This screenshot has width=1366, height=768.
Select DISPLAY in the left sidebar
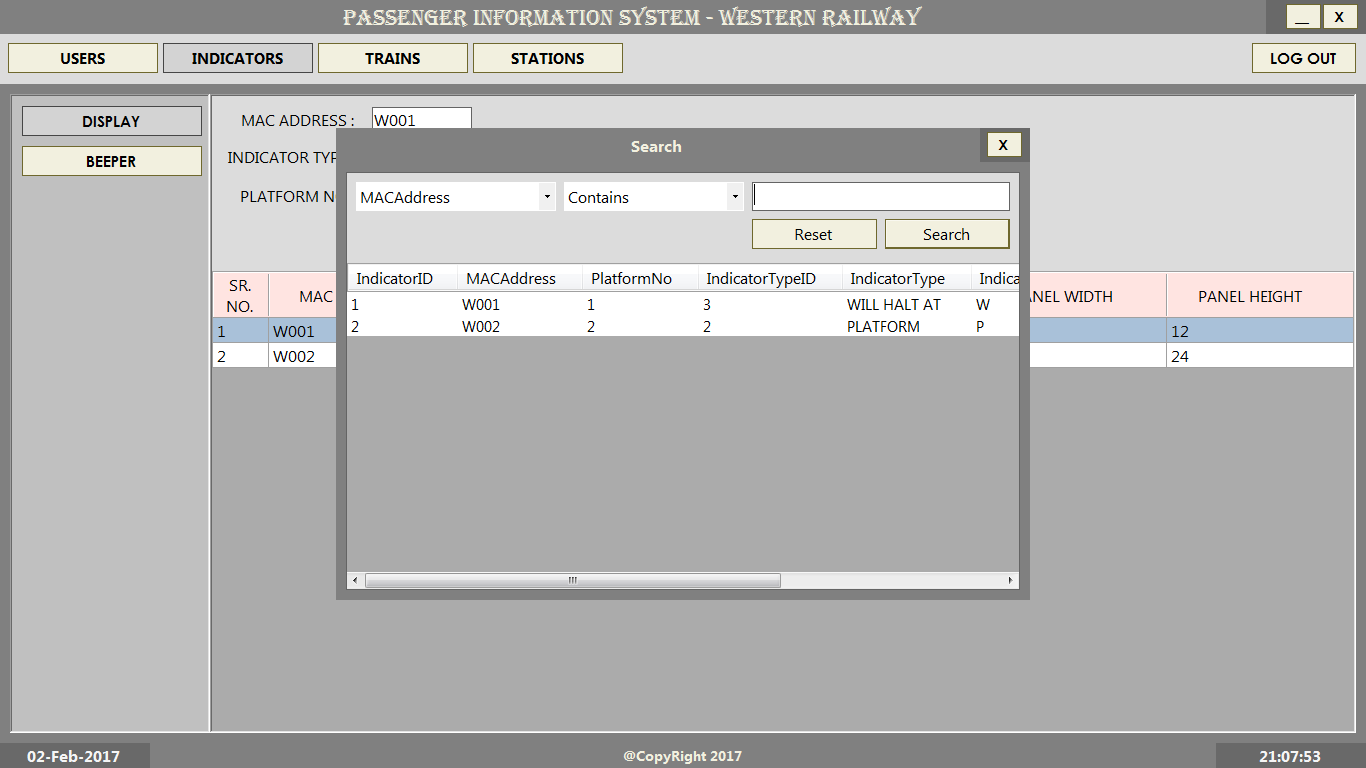112,121
